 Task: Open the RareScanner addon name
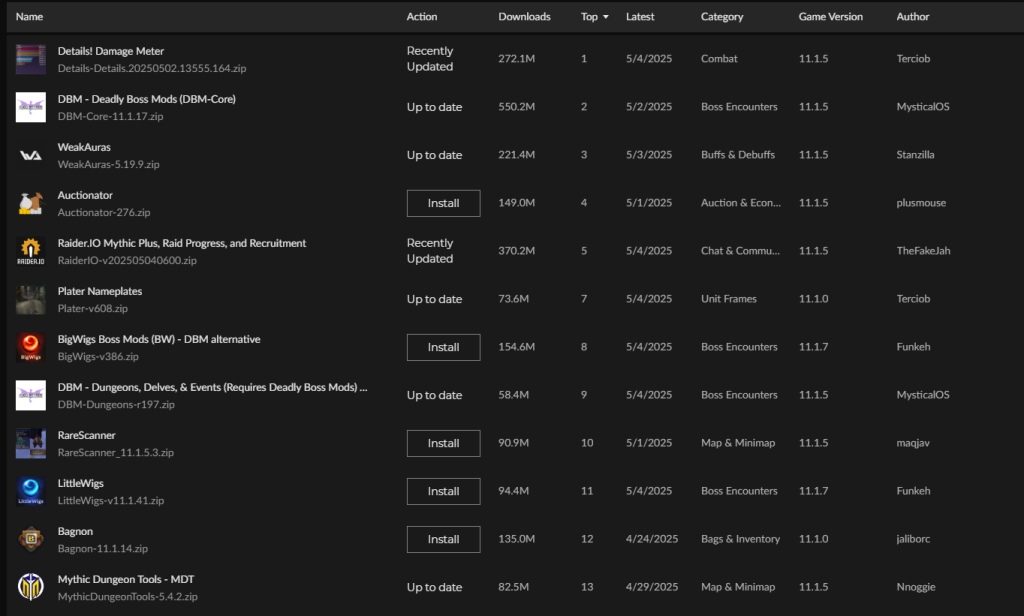tap(86, 435)
